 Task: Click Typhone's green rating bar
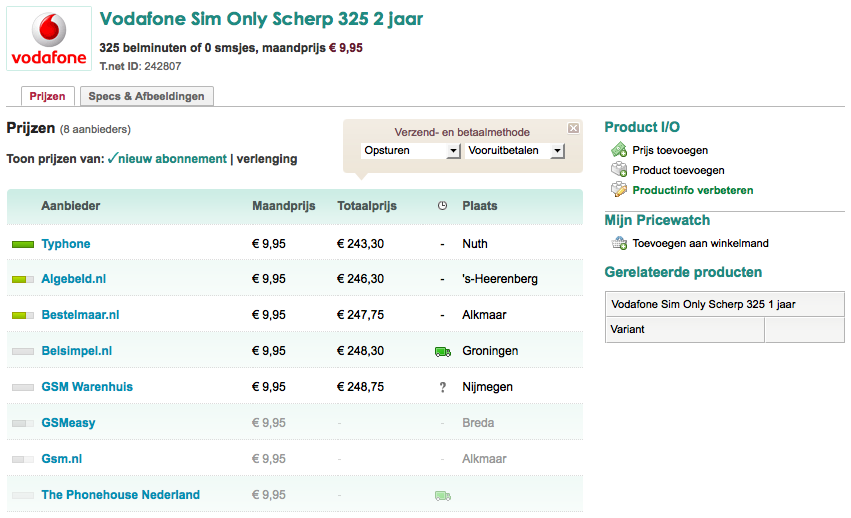point(23,244)
